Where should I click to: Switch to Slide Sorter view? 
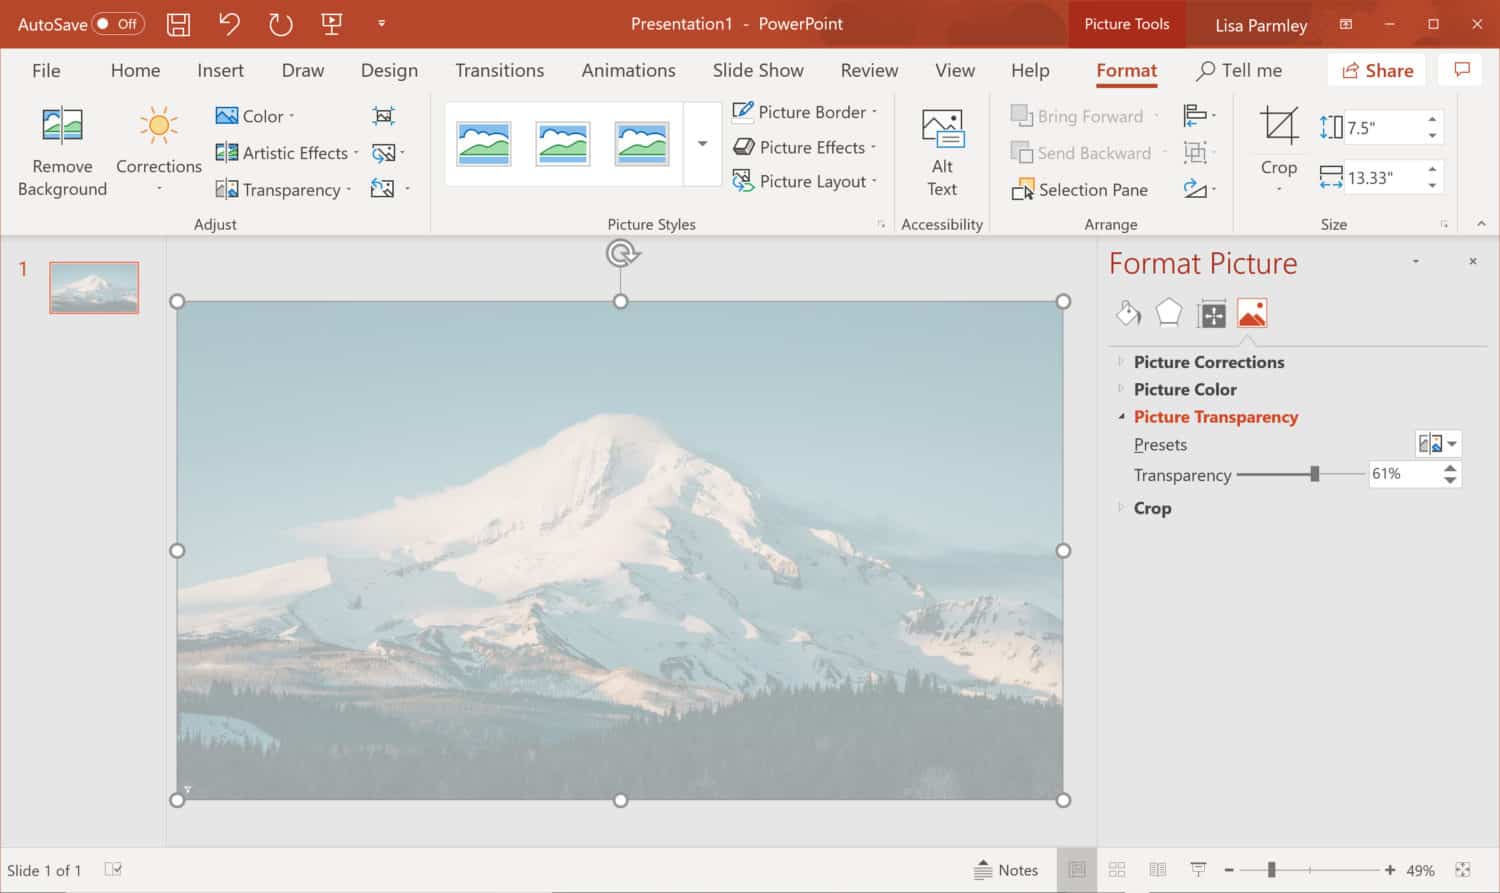[1117, 869]
